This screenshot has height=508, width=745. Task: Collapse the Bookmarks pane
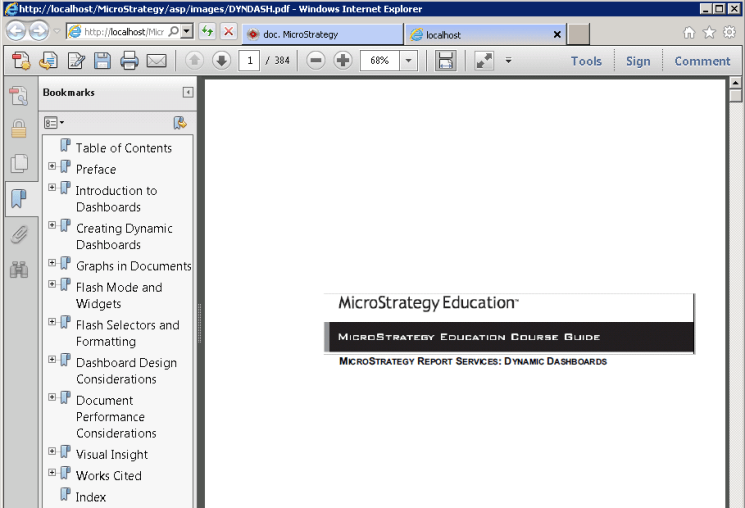[187, 92]
